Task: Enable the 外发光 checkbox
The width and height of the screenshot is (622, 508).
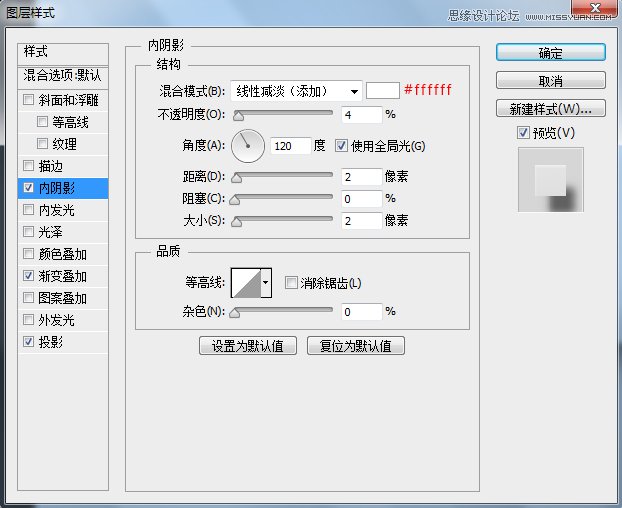Action: (x=29, y=320)
